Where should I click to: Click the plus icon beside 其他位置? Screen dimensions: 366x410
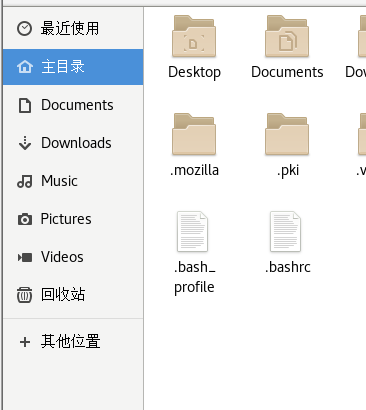pos(25,342)
